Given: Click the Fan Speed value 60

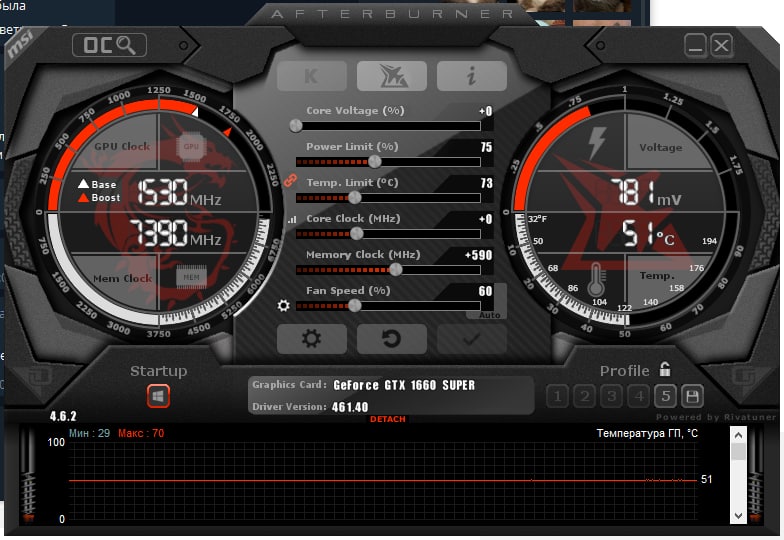Looking at the screenshot, I should click(x=485, y=291).
